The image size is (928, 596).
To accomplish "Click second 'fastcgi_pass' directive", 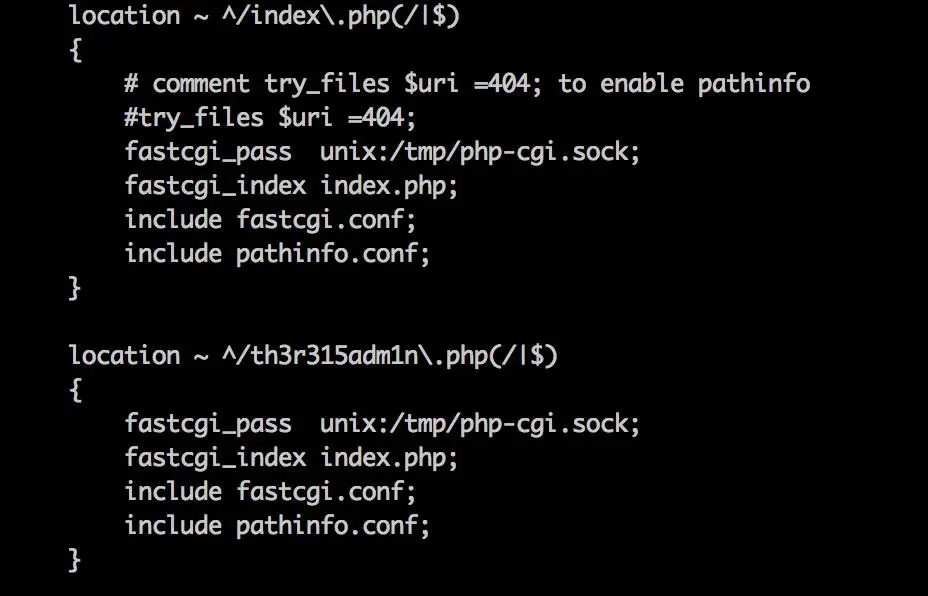I will pyautogui.click(x=208, y=424).
